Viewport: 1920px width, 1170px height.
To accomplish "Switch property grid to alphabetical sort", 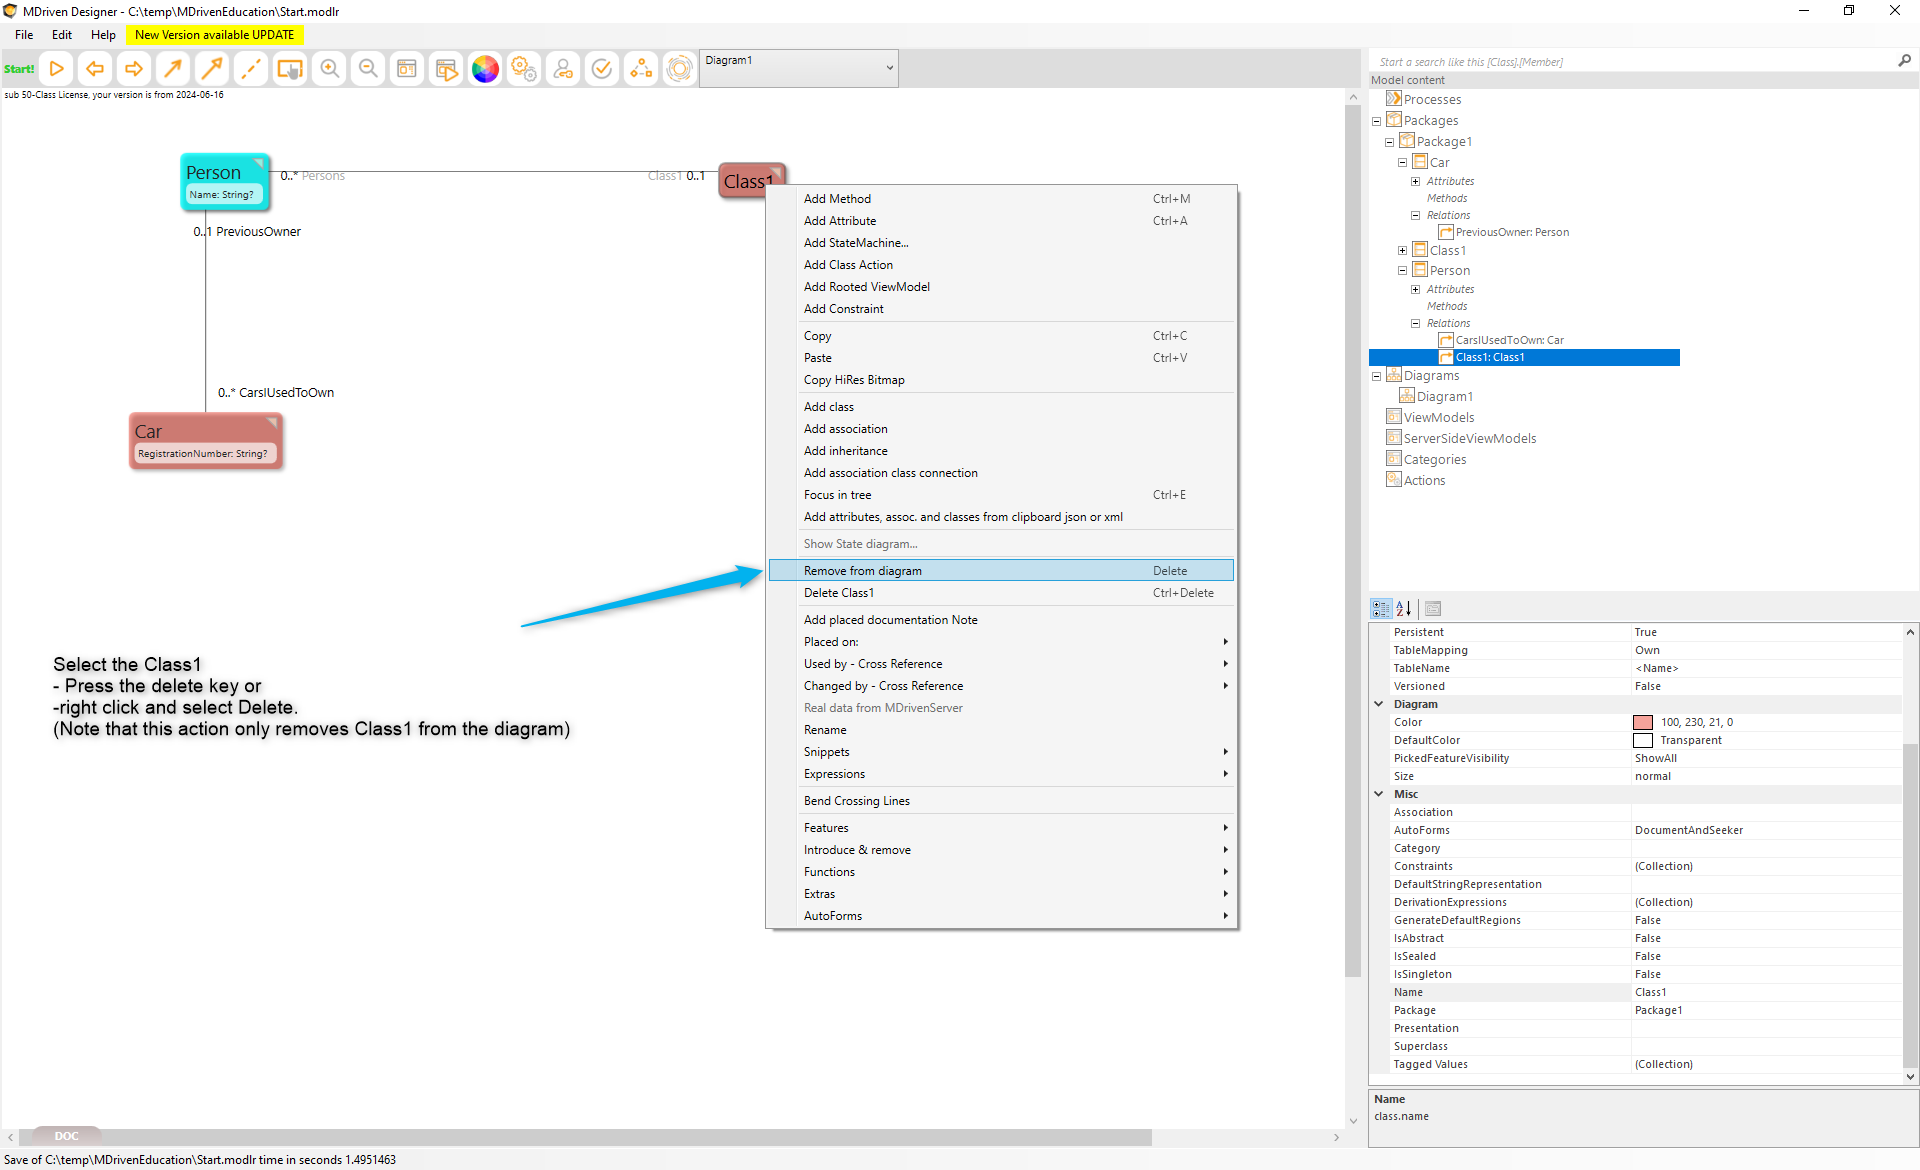I will click(1404, 608).
